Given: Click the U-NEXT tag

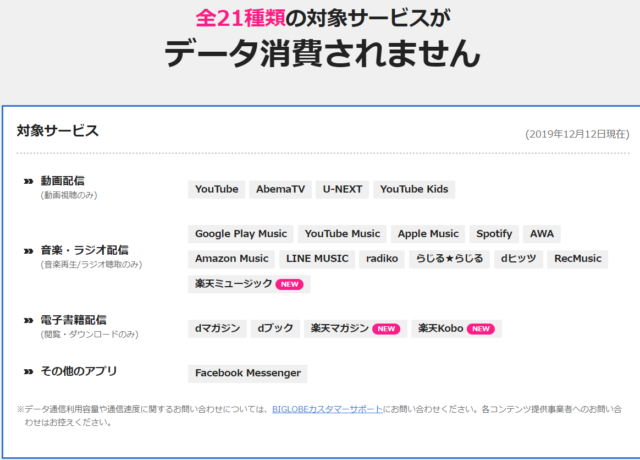Looking at the screenshot, I should click(342, 189).
